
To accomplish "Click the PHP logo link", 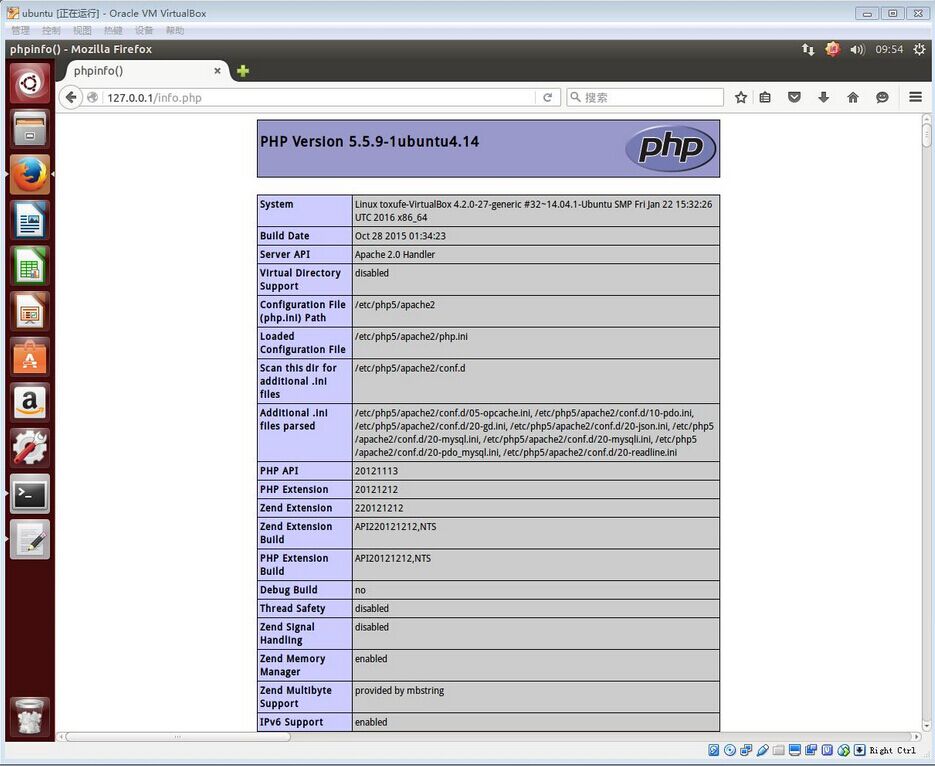I will 671,148.
